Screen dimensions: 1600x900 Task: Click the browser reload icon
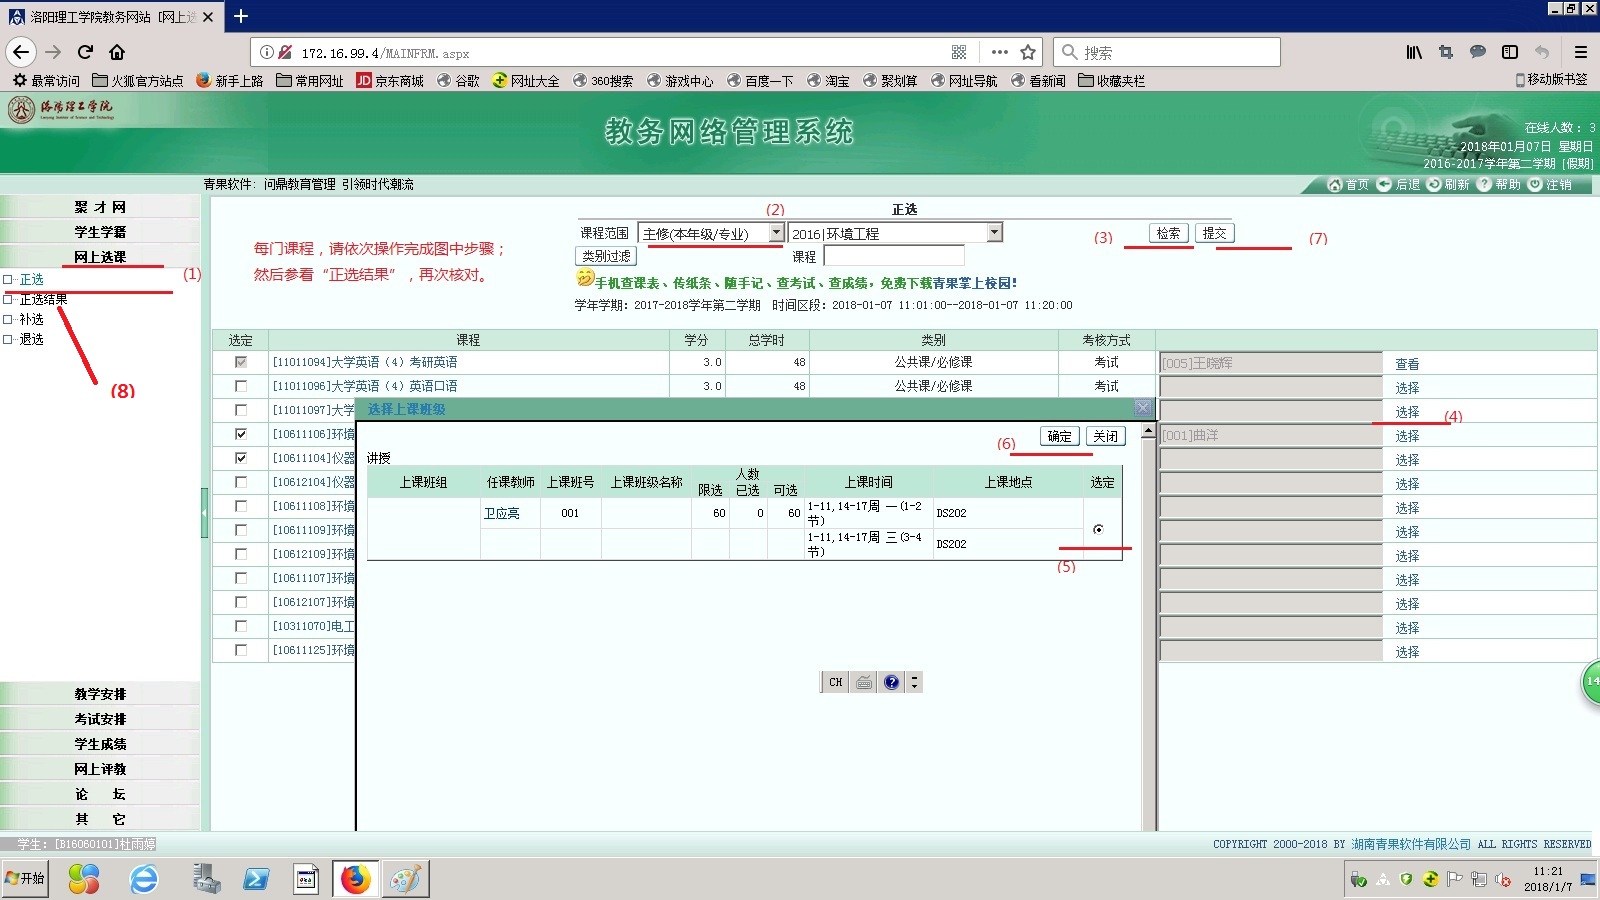(x=85, y=52)
